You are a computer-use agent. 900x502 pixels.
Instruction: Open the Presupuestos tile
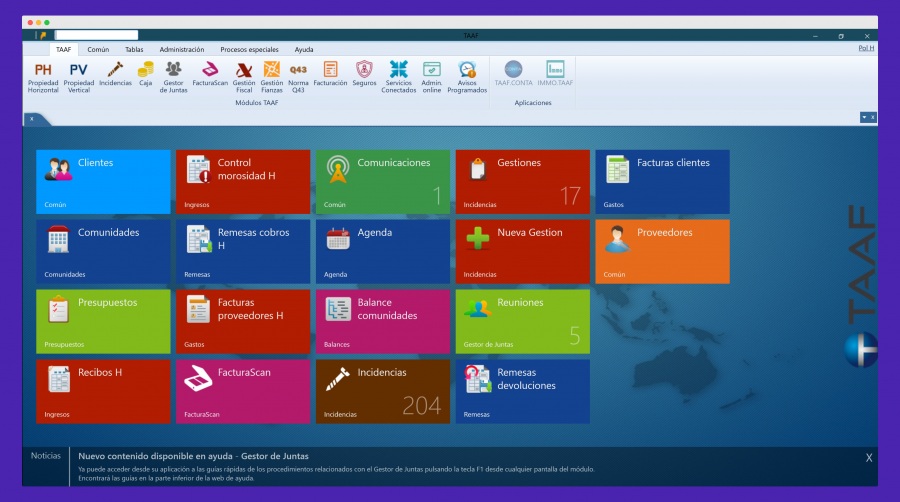coord(103,322)
